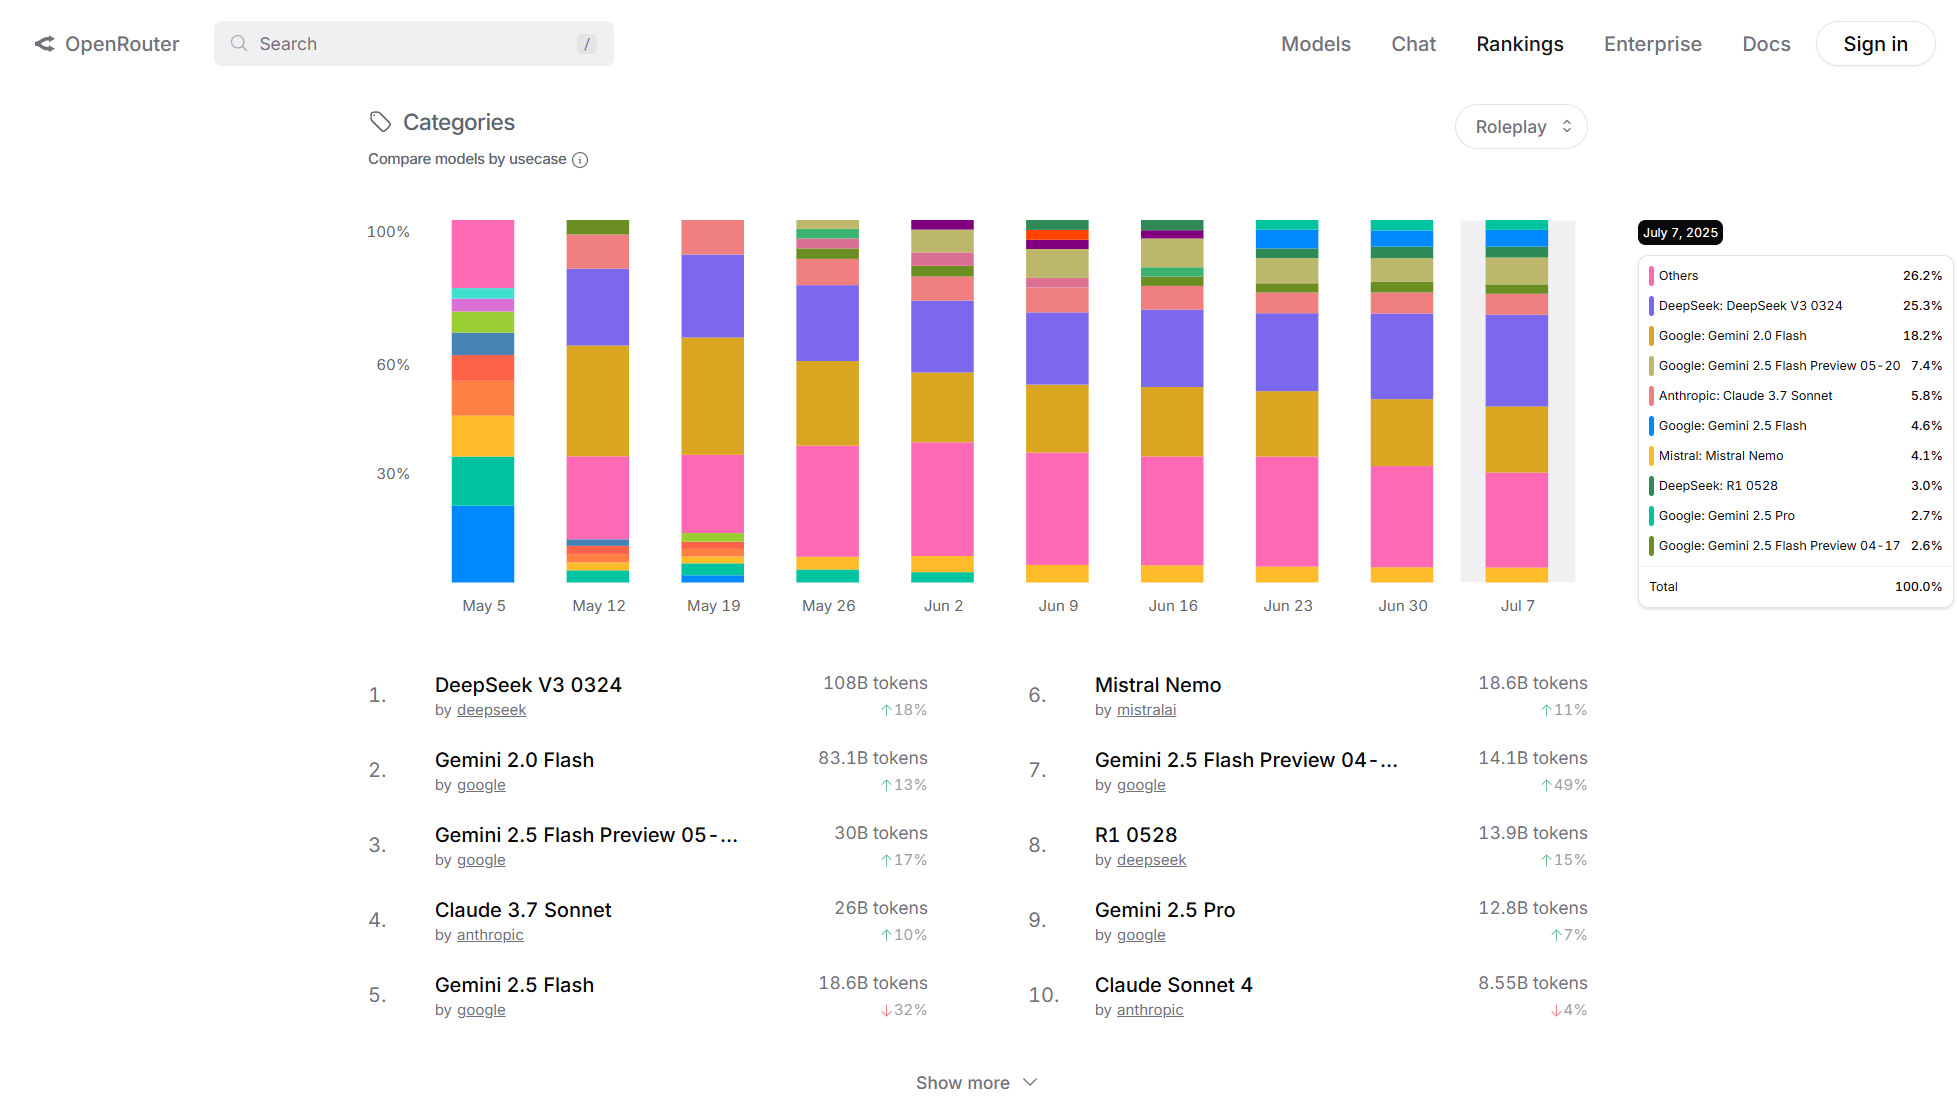This screenshot has height=1103, width=1957.
Task: Click the Jun 16 chart bar
Action: tap(1172, 401)
